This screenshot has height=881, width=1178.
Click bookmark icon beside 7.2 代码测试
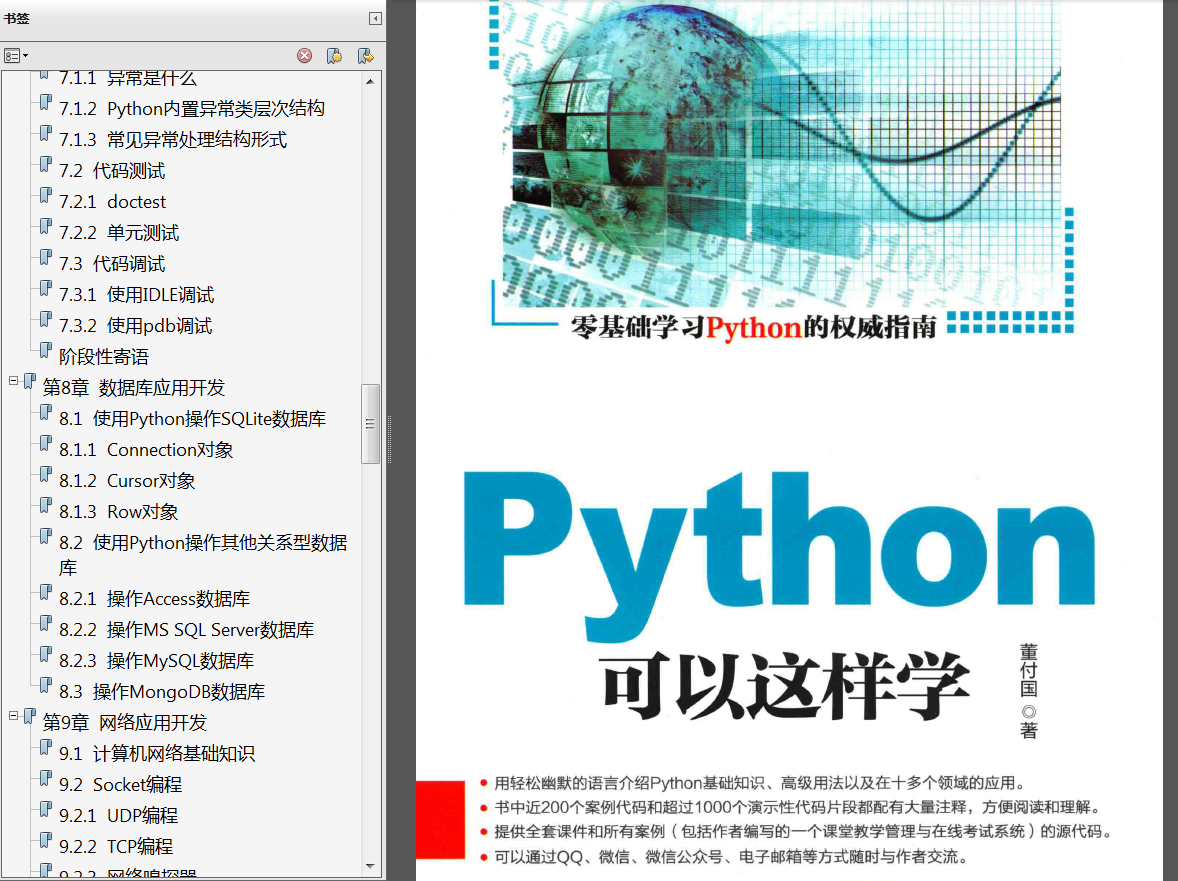[46, 164]
